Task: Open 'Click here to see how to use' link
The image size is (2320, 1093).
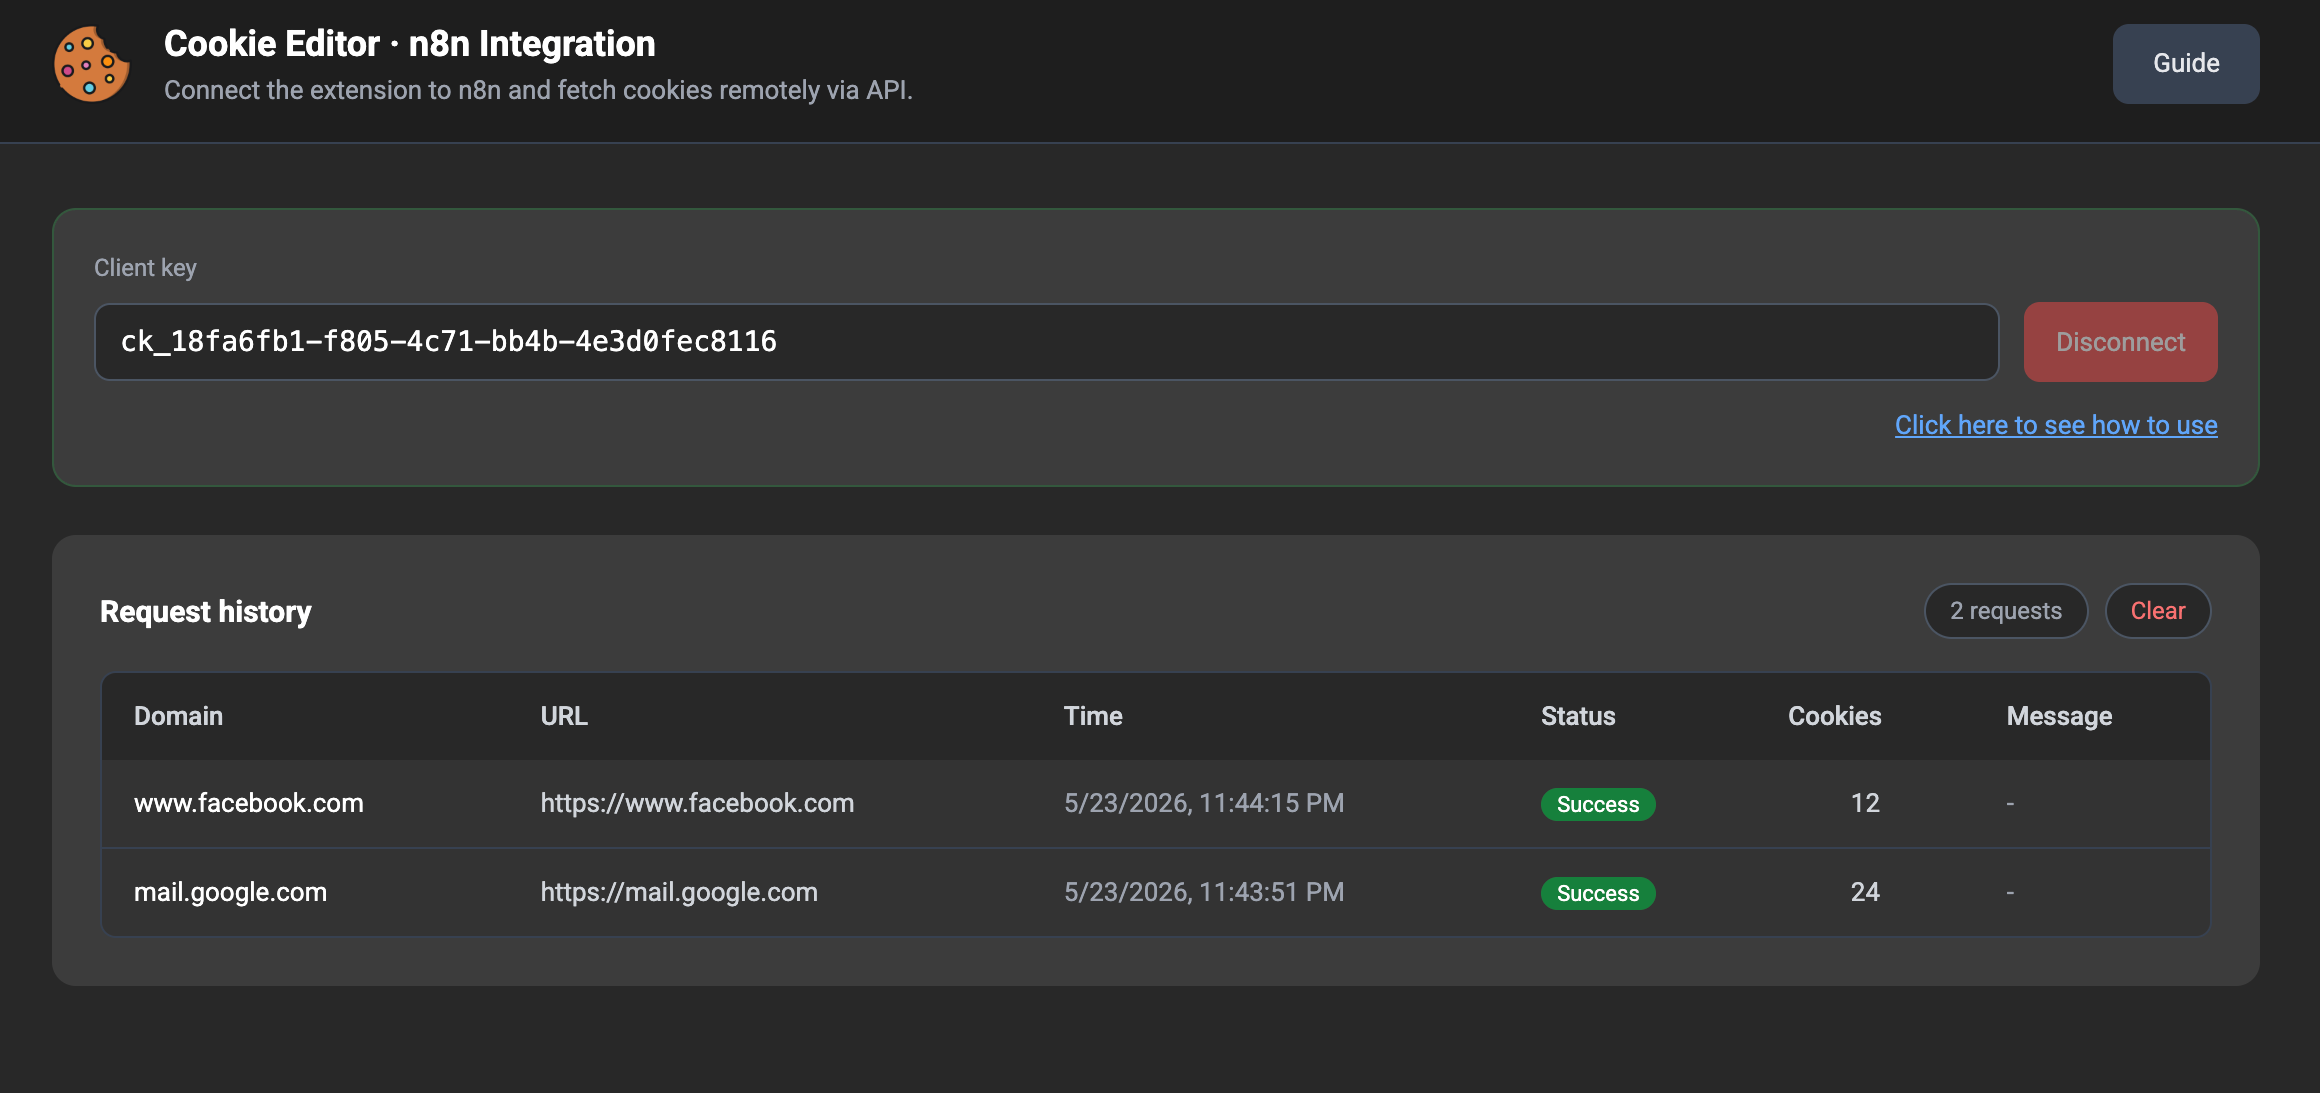Action: (x=2056, y=425)
